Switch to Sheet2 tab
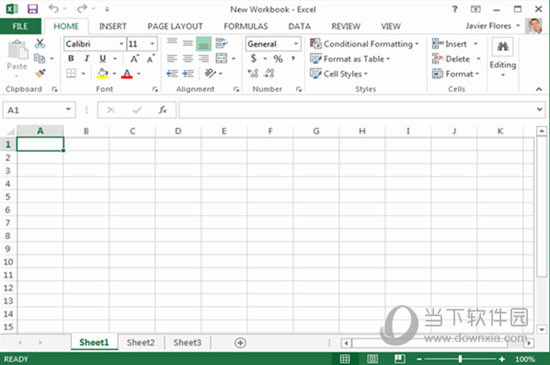Image resolution: width=550 pixels, height=365 pixels. [141, 343]
